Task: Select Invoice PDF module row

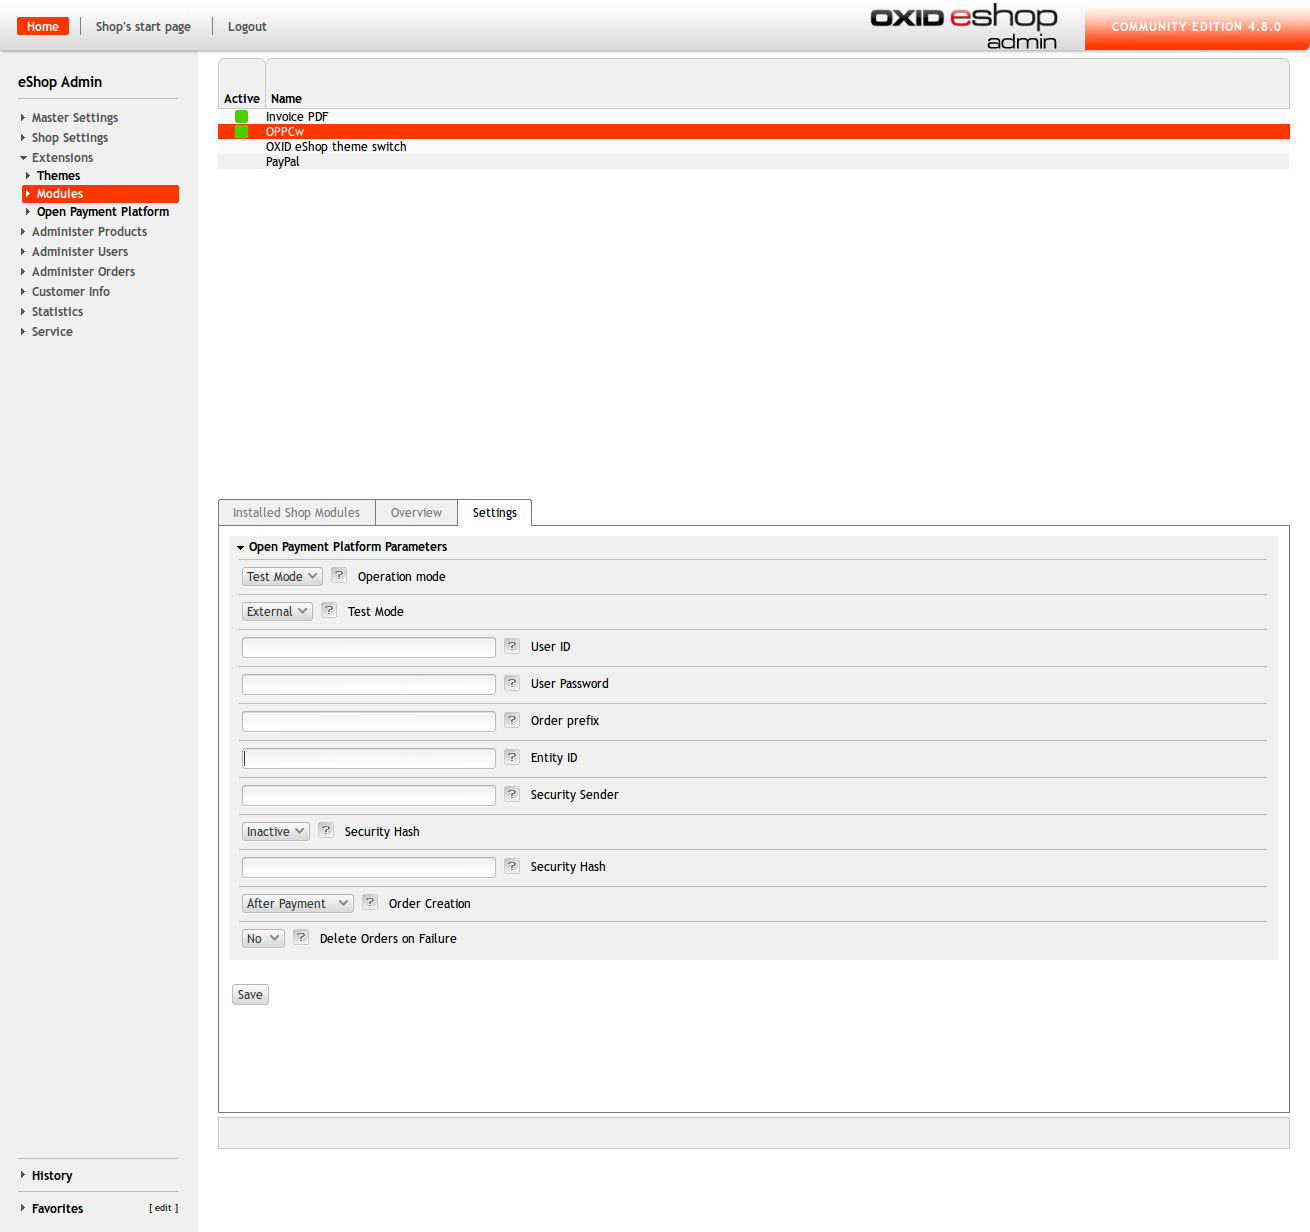Action: [753, 117]
